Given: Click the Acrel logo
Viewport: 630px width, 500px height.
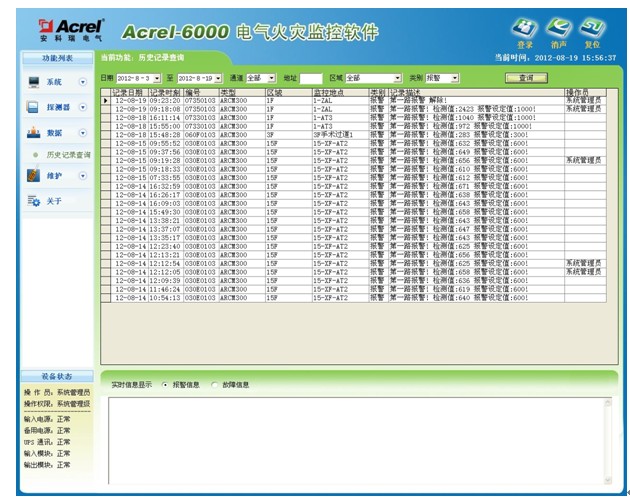Looking at the screenshot, I should tap(72, 30).
